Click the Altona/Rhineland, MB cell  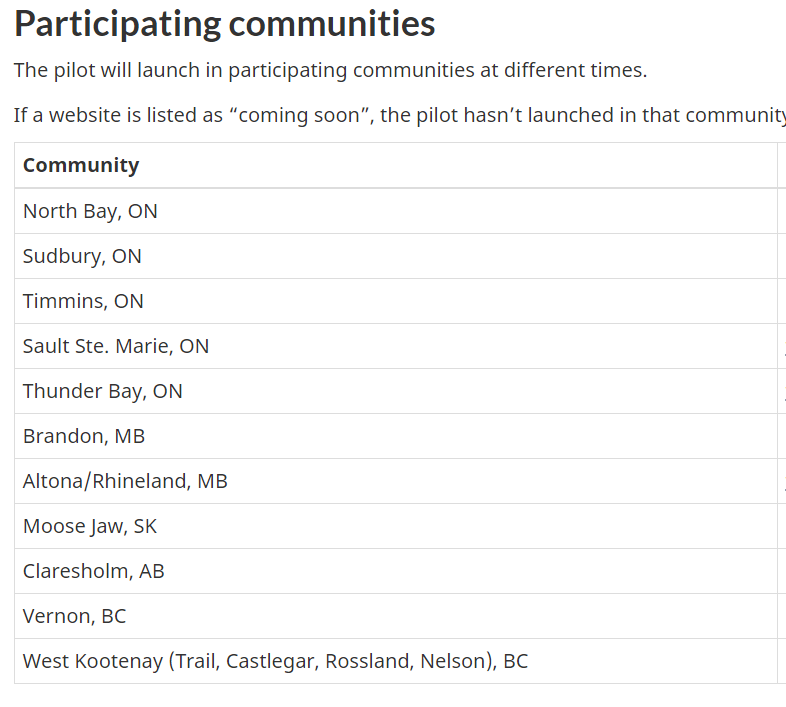(396, 481)
